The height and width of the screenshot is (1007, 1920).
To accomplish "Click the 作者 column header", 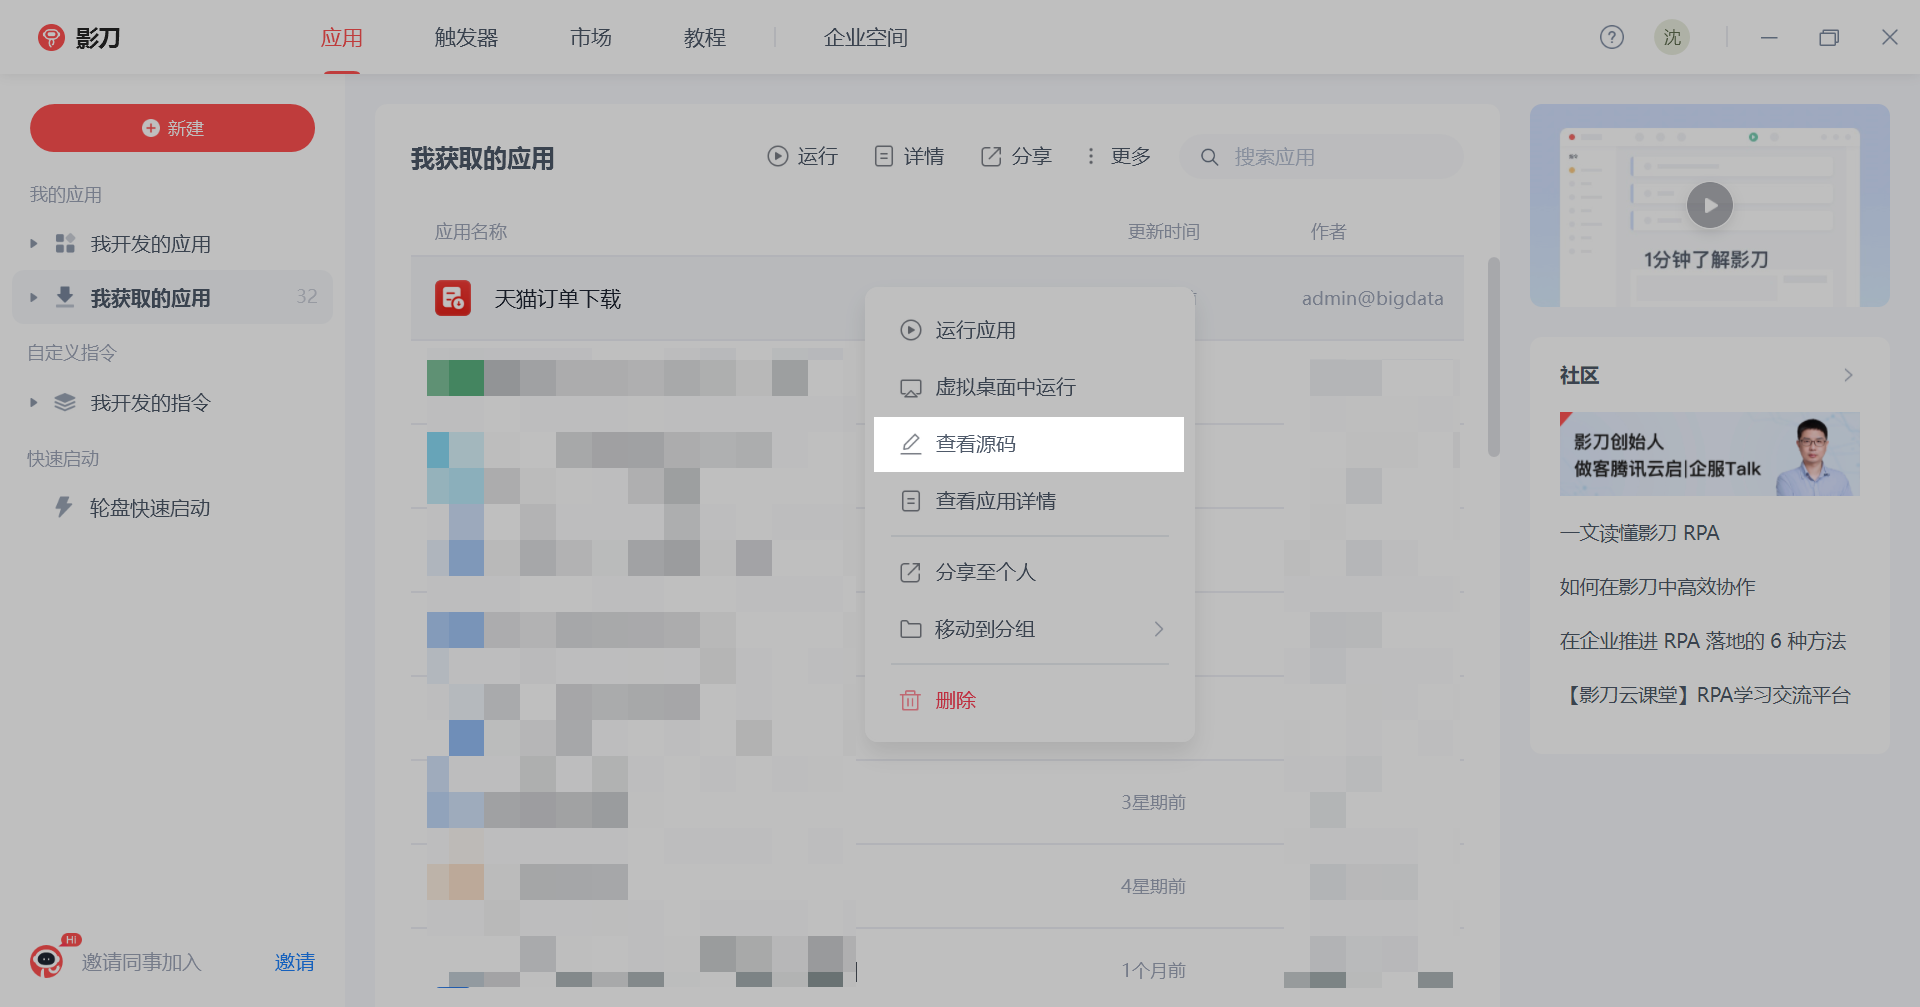I will click(1328, 232).
